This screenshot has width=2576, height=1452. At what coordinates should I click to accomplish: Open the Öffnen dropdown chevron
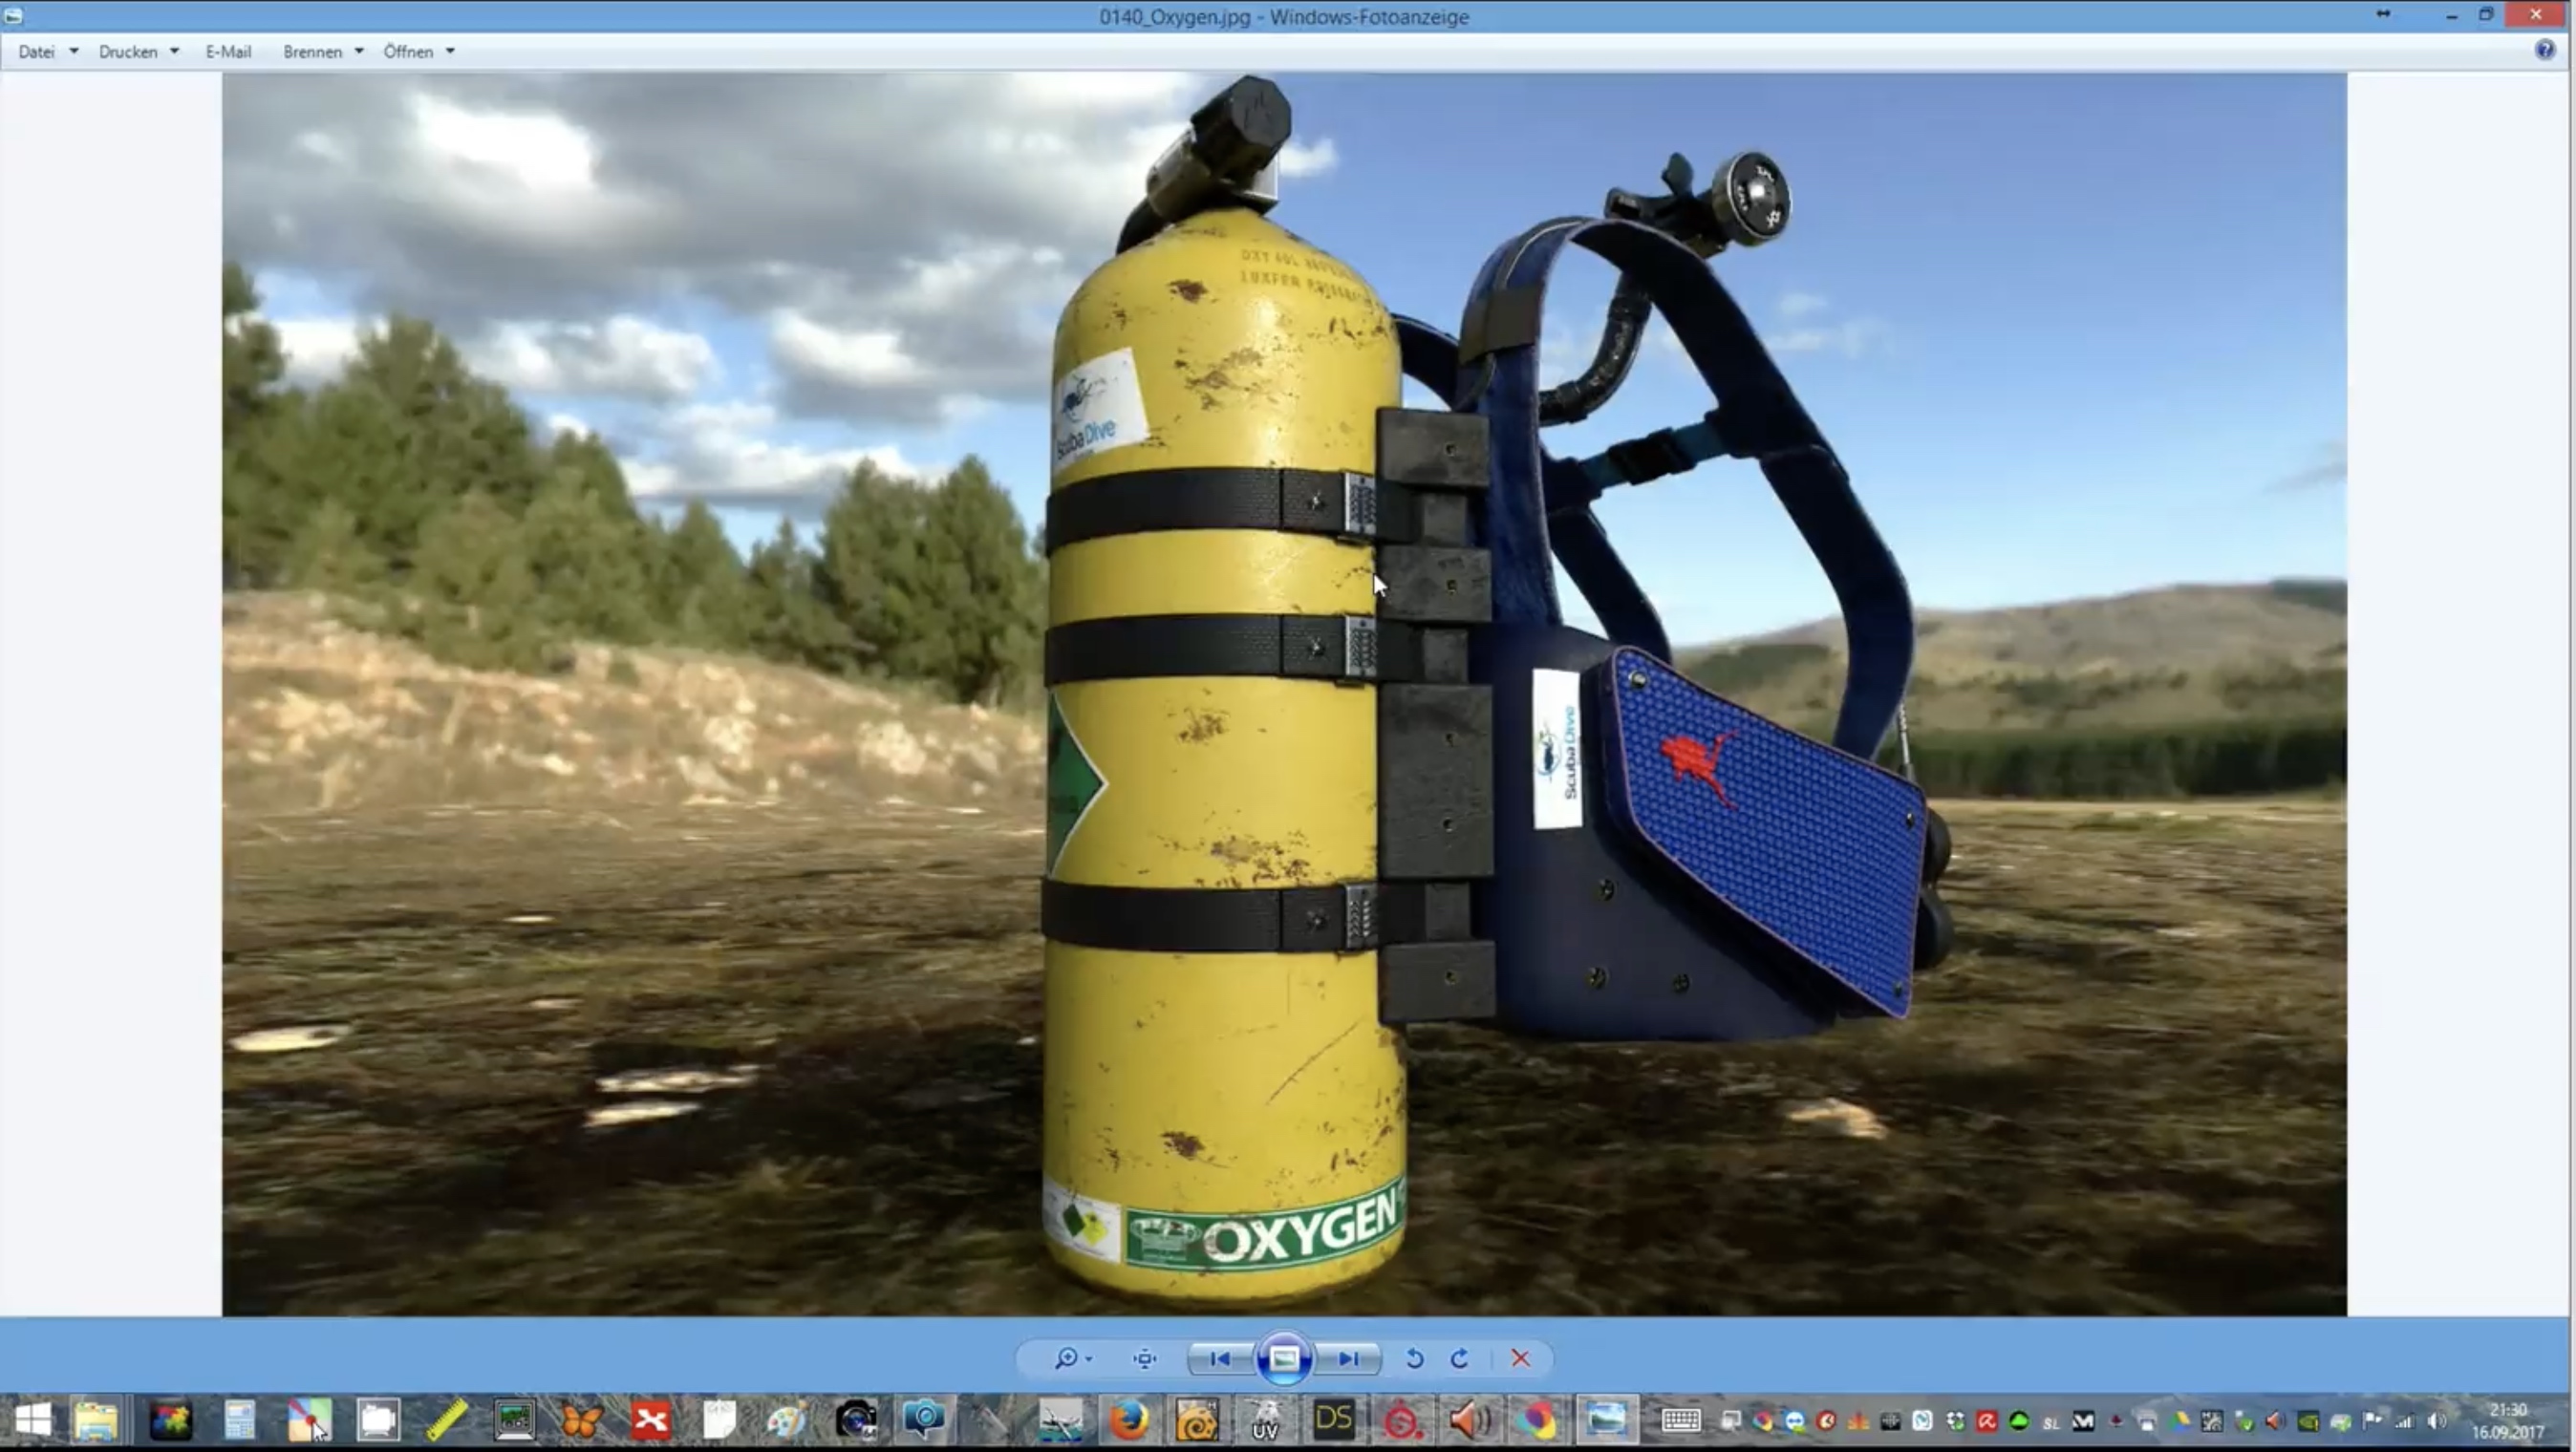click(x=449, y=51)
